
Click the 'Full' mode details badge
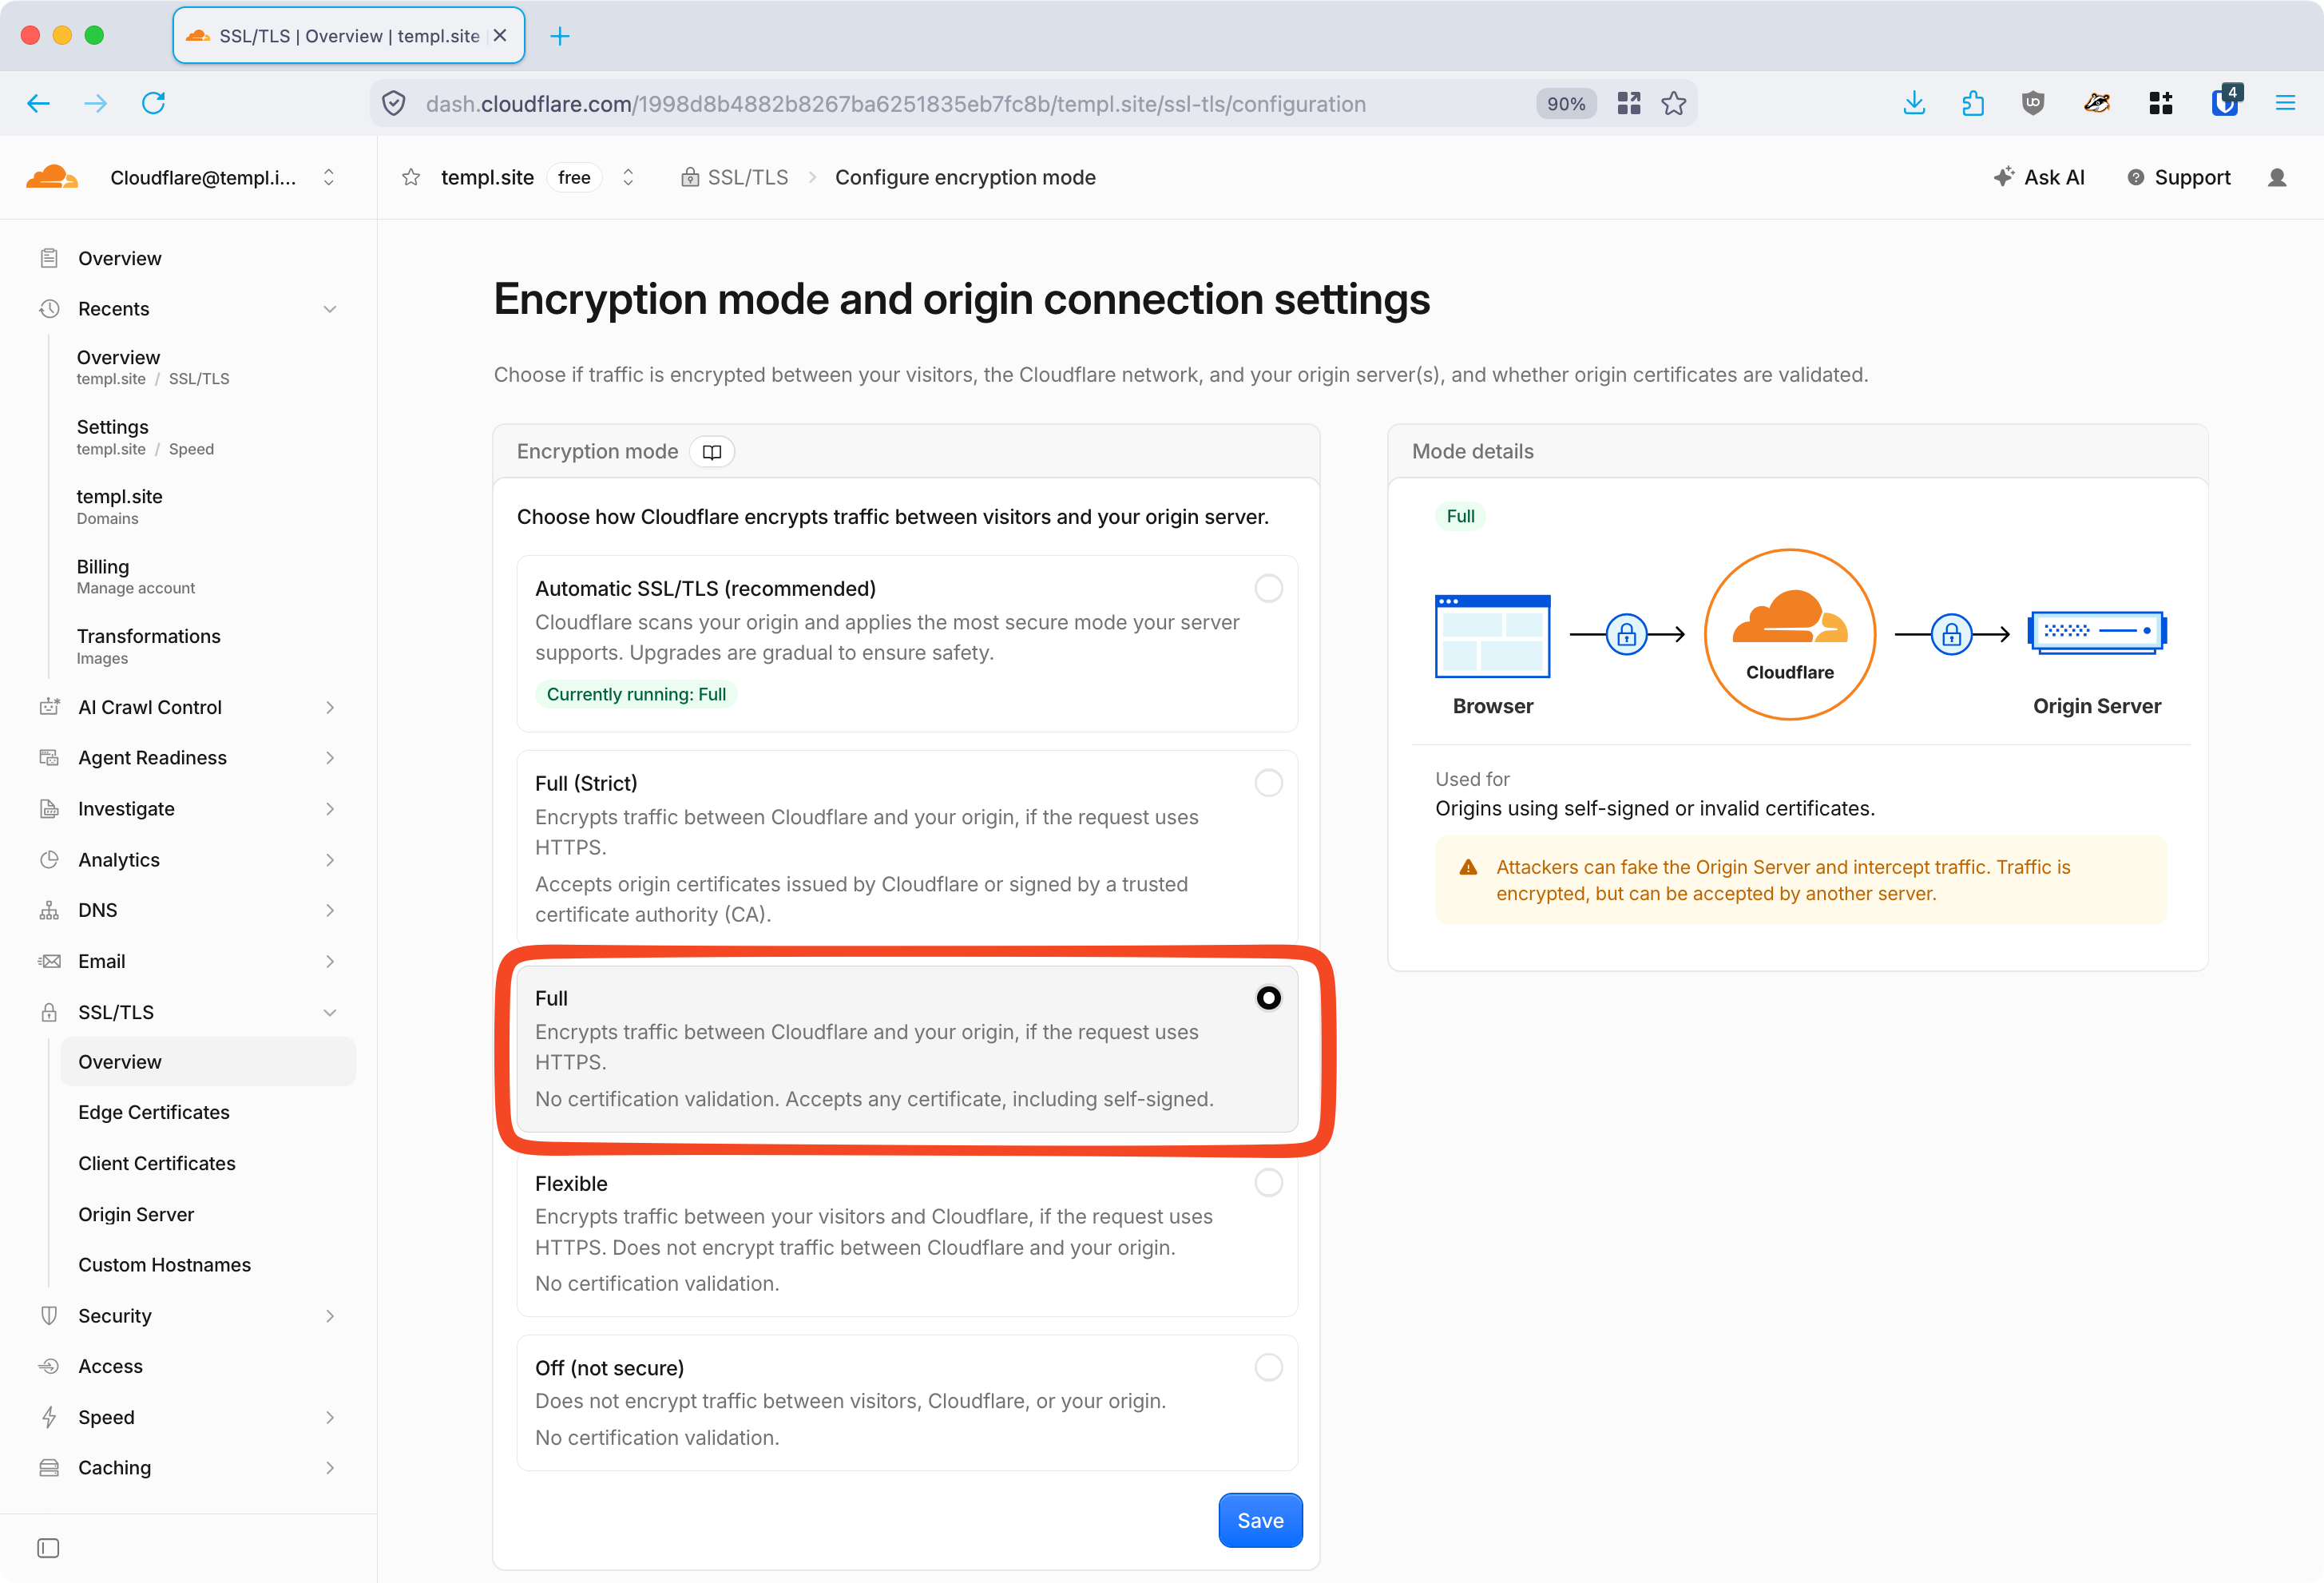point(1460,516)
